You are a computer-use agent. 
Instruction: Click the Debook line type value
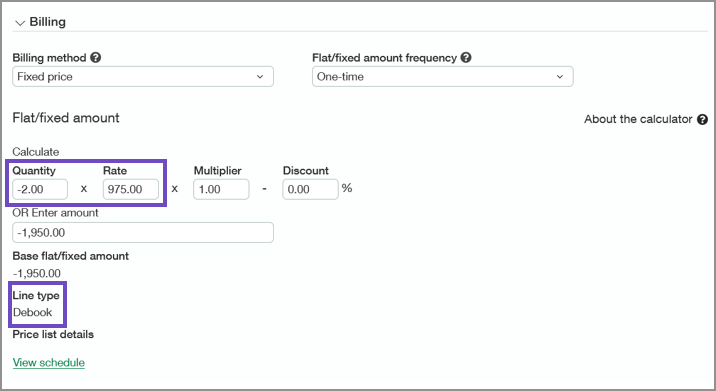tap(32, 312)
